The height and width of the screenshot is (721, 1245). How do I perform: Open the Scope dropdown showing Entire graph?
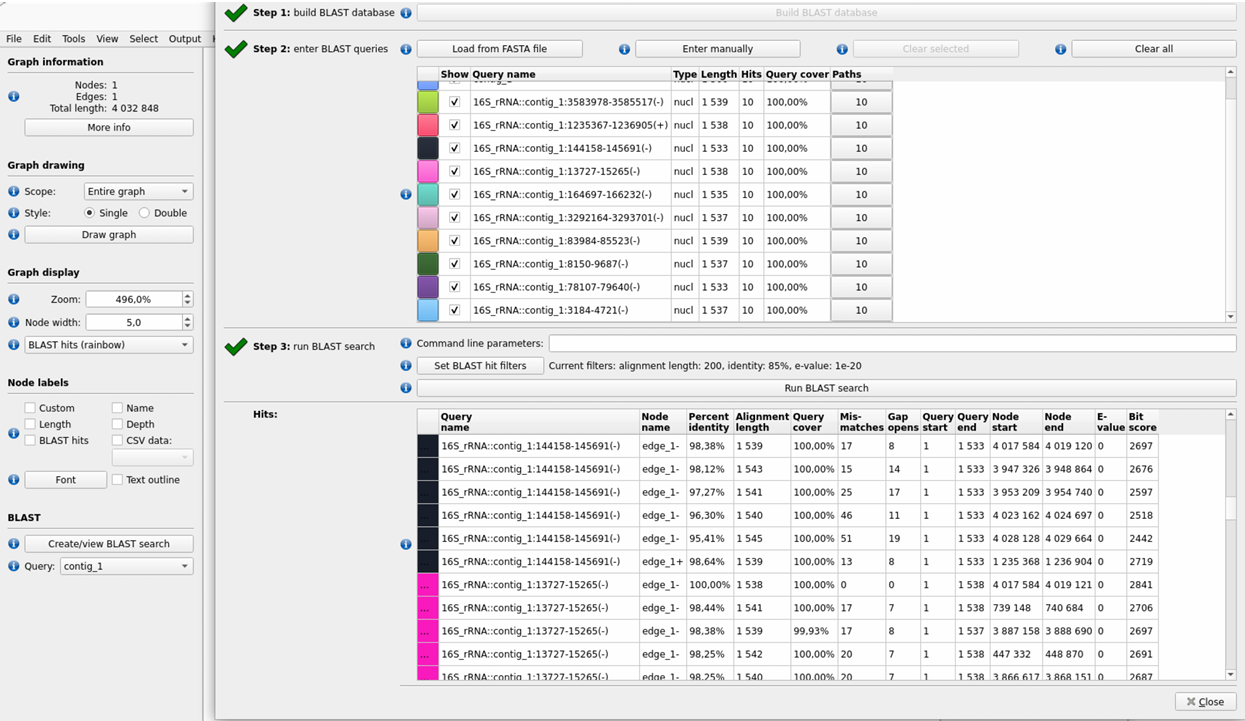(x=138, y=191)
